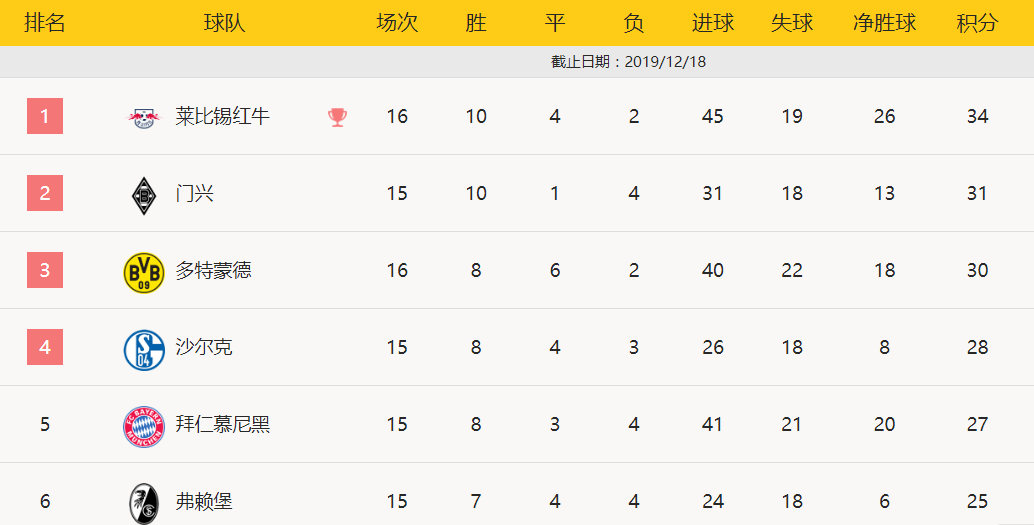Click the BVB 09 Dortmund logo
The height and width of the screenshot is (525, 1034).
pyautogui.click(x=144, y=272)
